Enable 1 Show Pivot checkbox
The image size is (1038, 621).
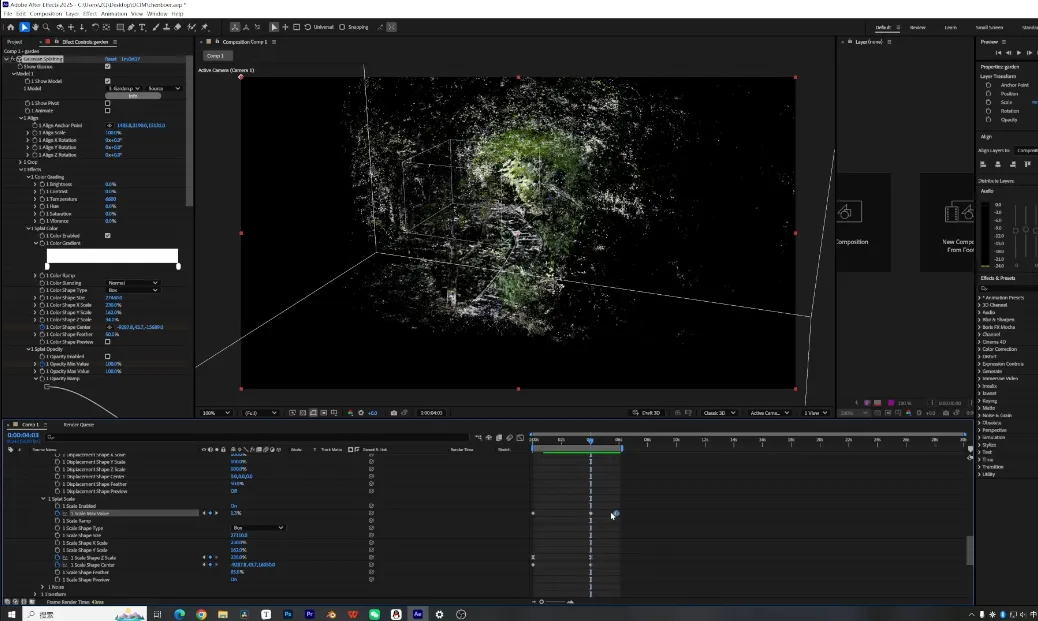click(107, 103)
